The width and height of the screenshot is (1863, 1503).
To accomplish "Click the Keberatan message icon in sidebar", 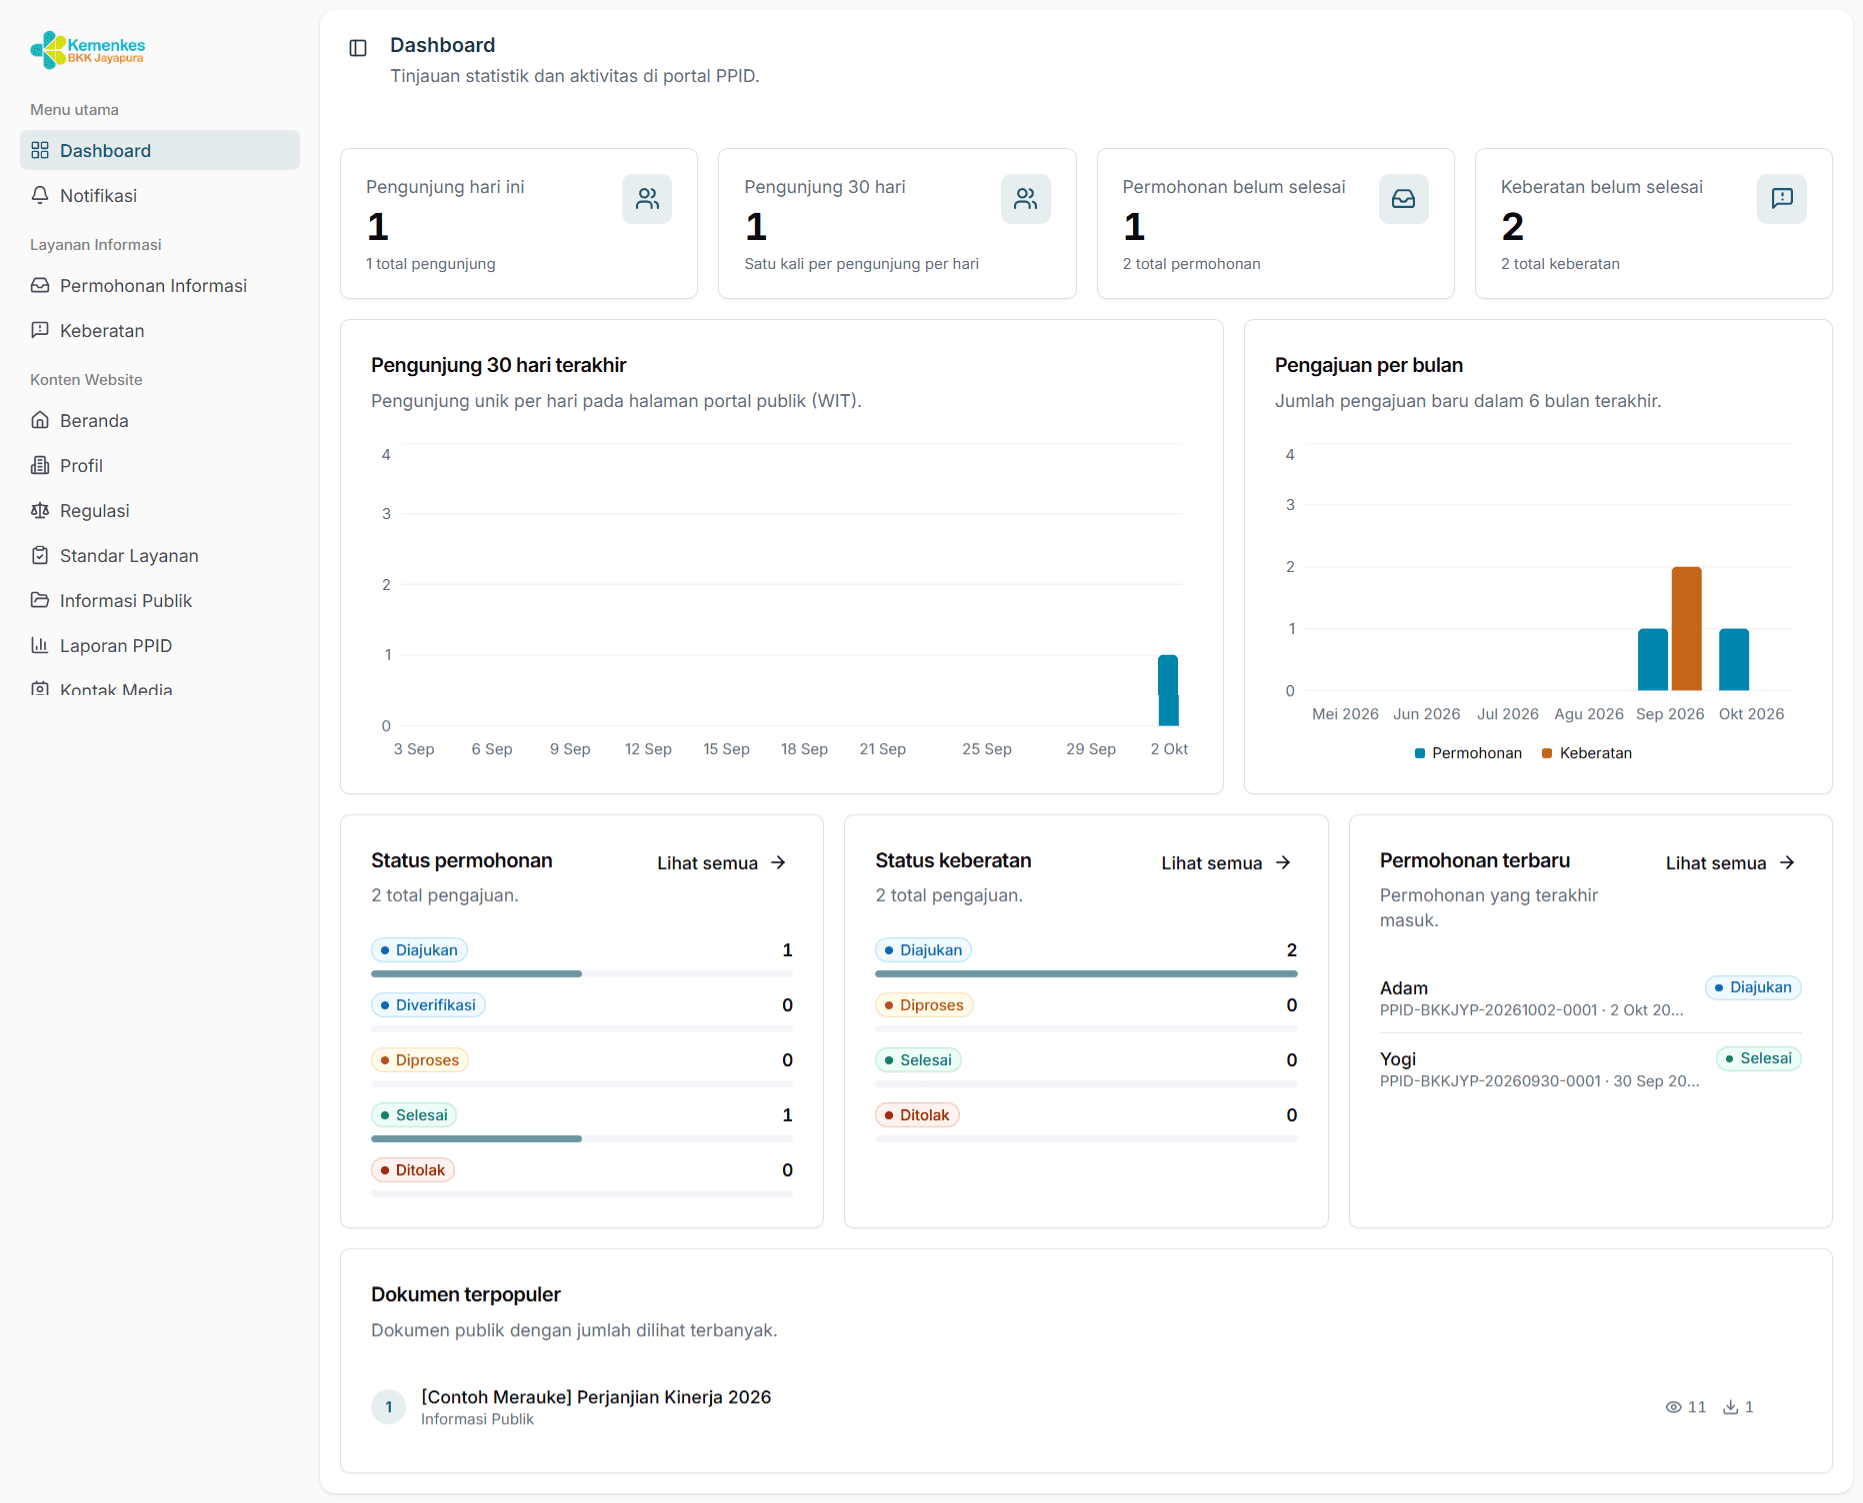I will point(40,330).
